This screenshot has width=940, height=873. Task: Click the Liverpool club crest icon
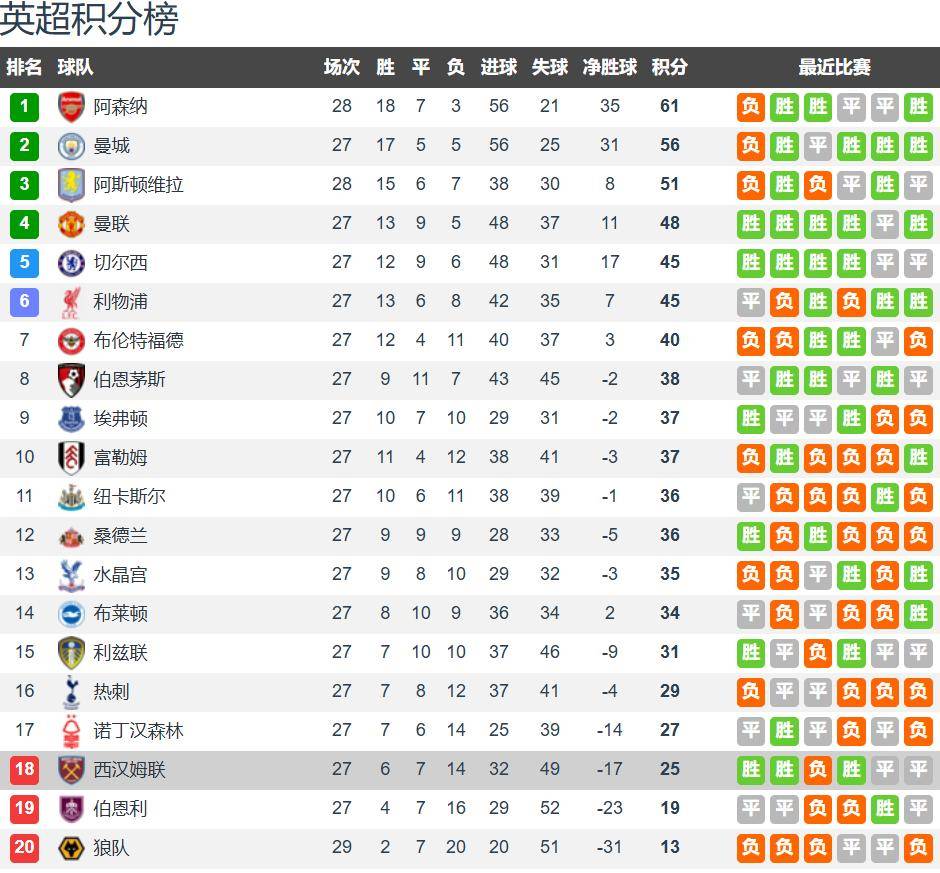(71, 302)
